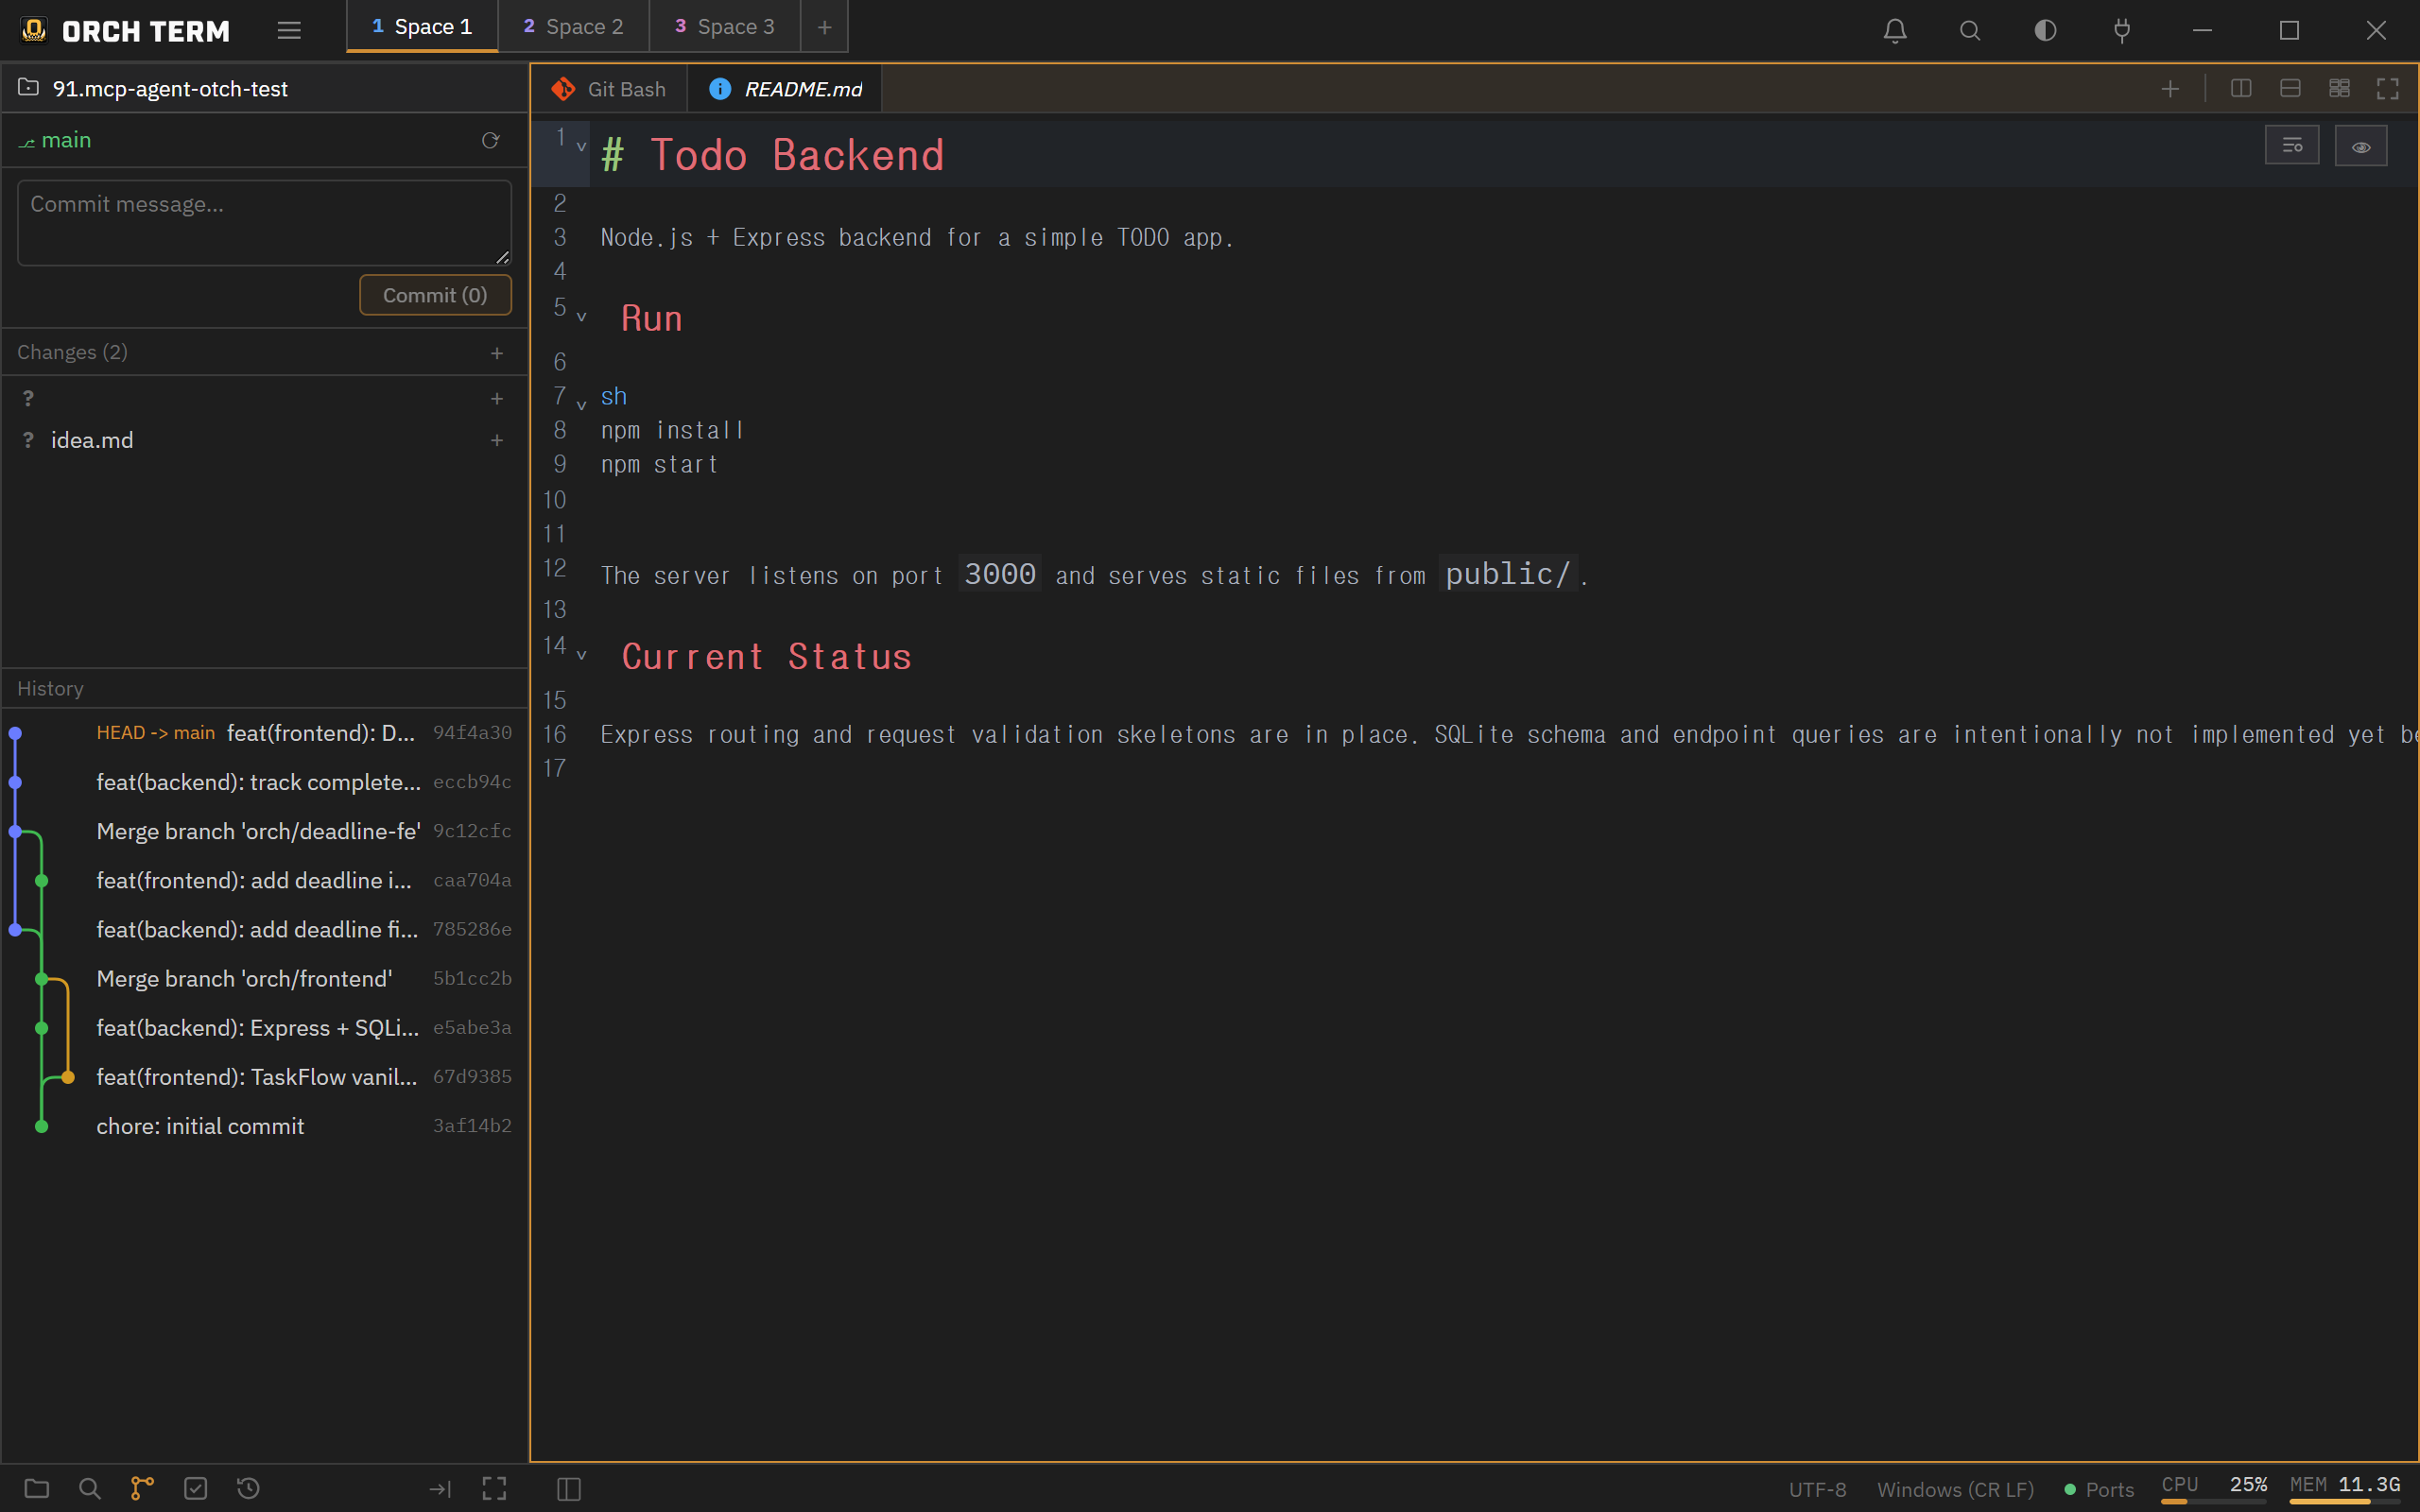Click the 3000 port inline code
This screenshot has height=1512, width=2420.
[x=1000, y=573]
